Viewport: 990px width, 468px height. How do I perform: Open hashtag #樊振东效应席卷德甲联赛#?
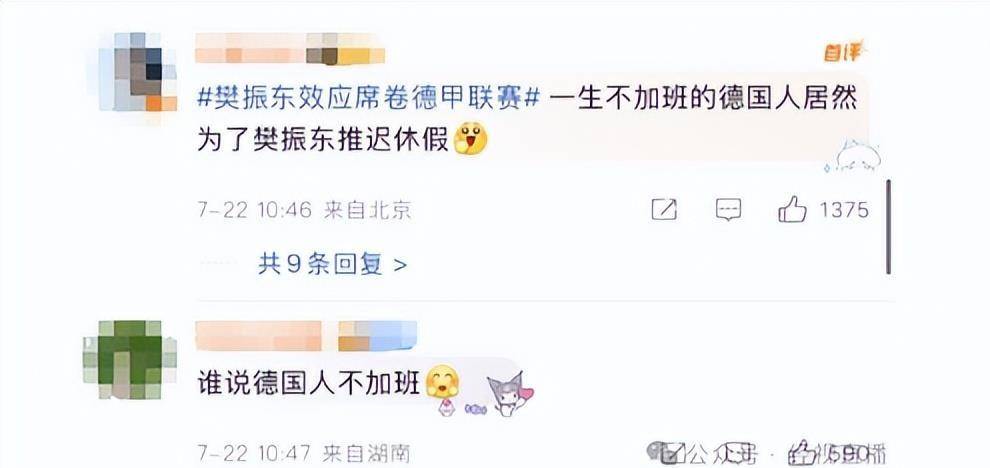(x=369, y=99)
